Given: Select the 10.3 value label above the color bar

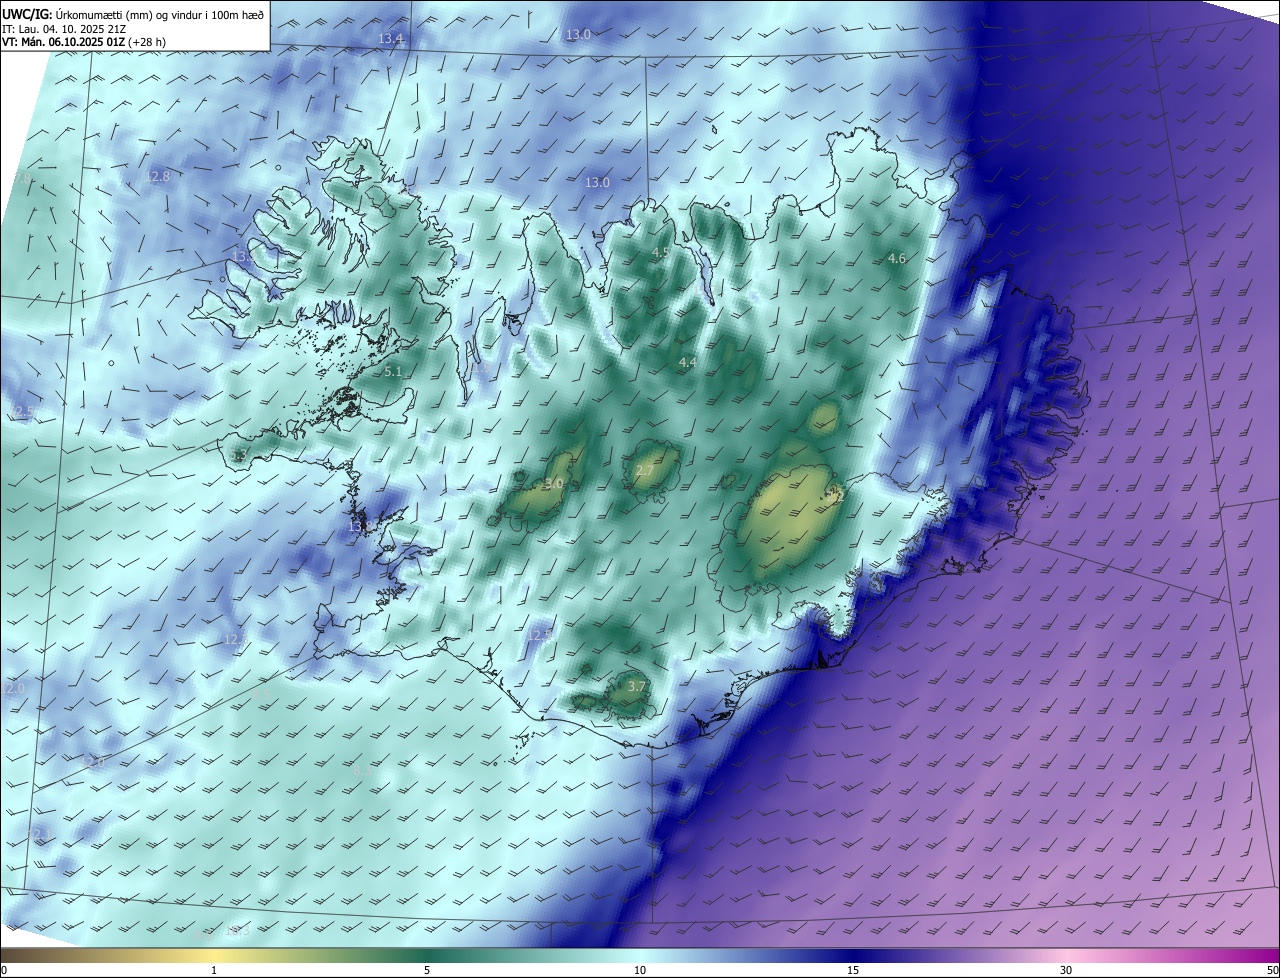Looking at the screenshot, I should (238, 931).
